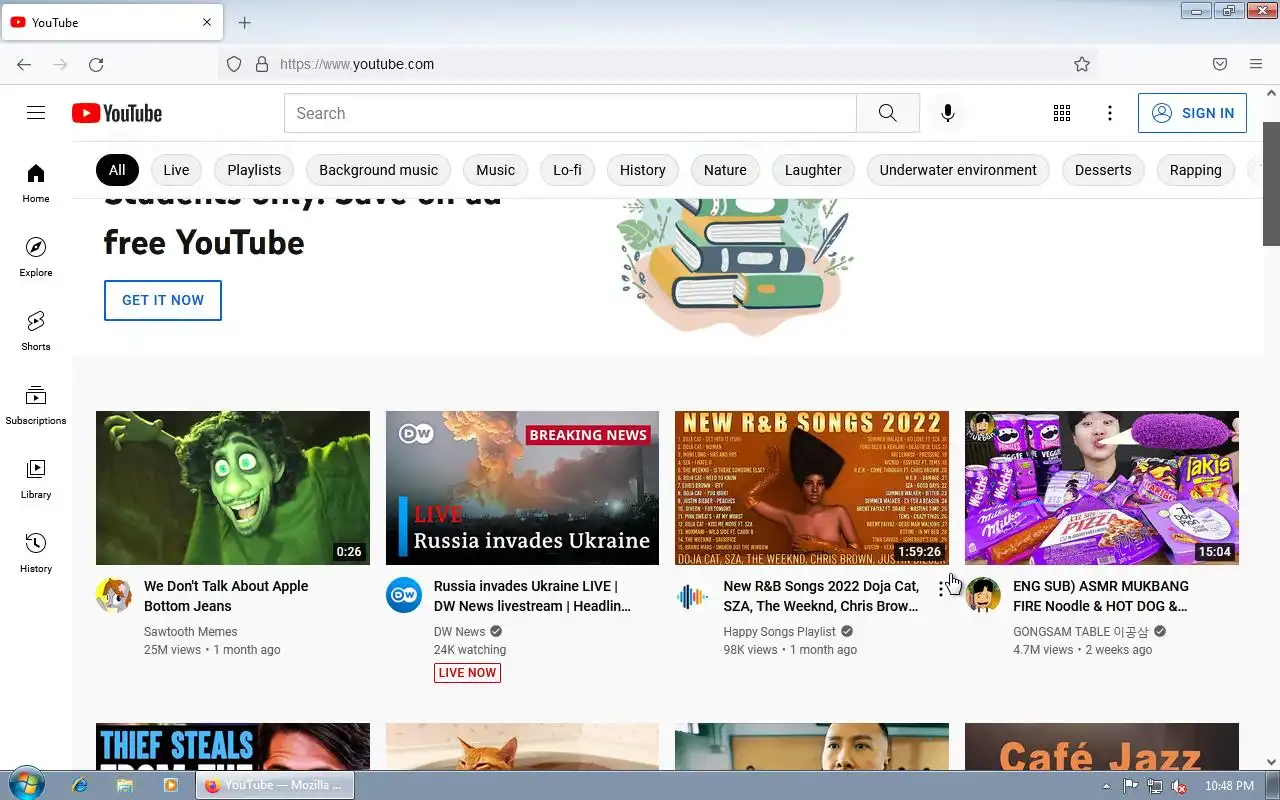The height and width of the screenshot is (800, 1280).
Task: Go to YouTube logo home
Action: (117, 113)
